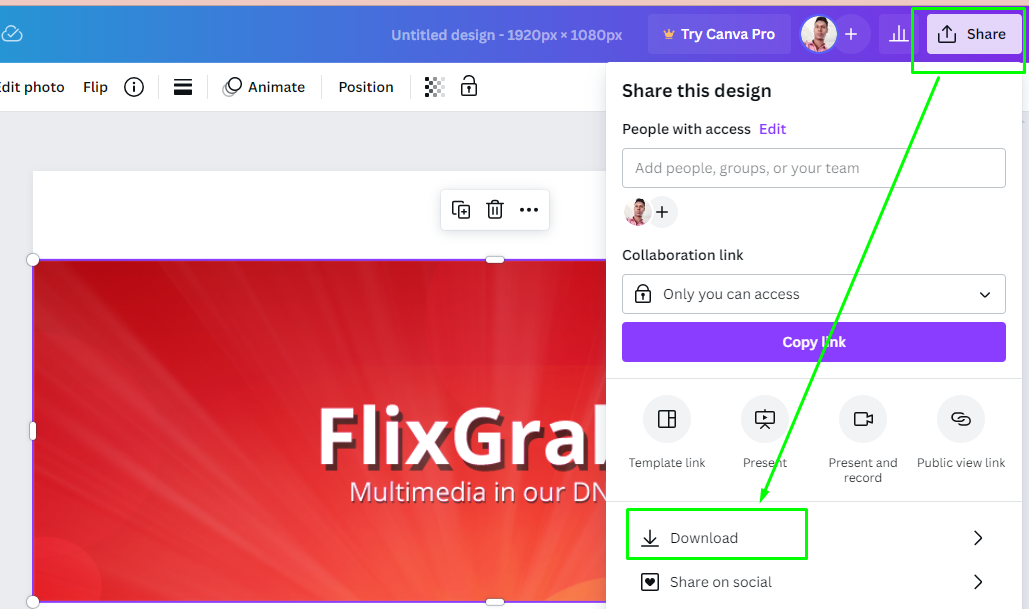Delete element with the trash icon
This screenshot has width=1029, height=609.
click(x=495, y=209)
